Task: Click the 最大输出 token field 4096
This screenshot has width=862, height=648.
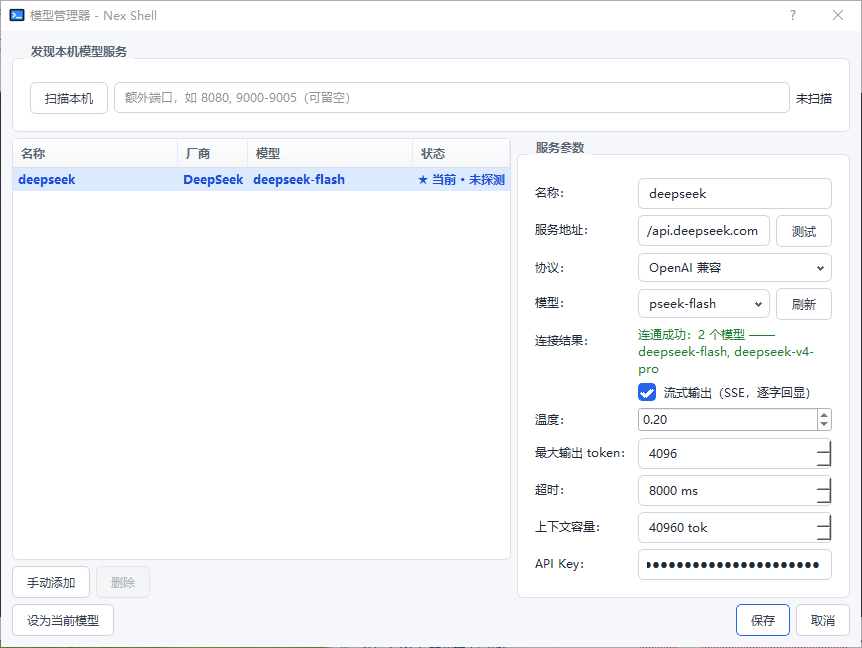Action: 734,453
